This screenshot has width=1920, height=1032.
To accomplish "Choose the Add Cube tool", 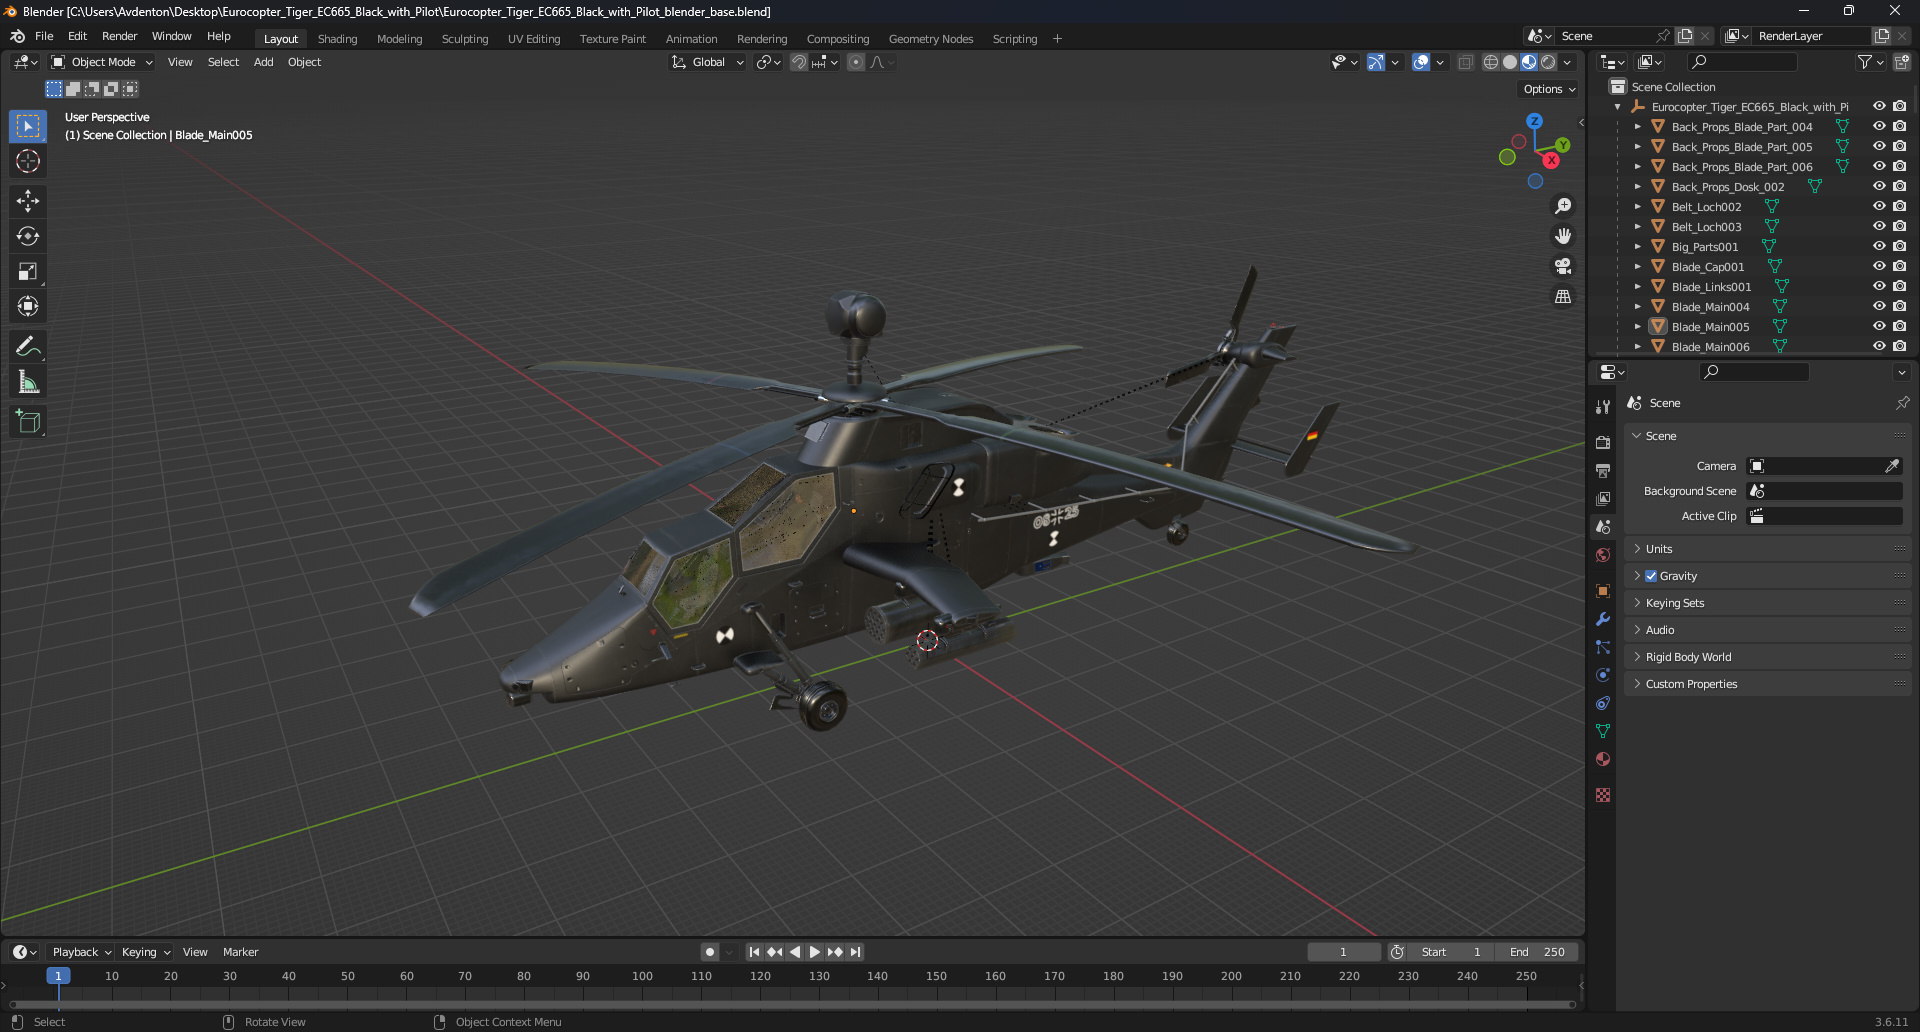I will click(x=28, y=422).
